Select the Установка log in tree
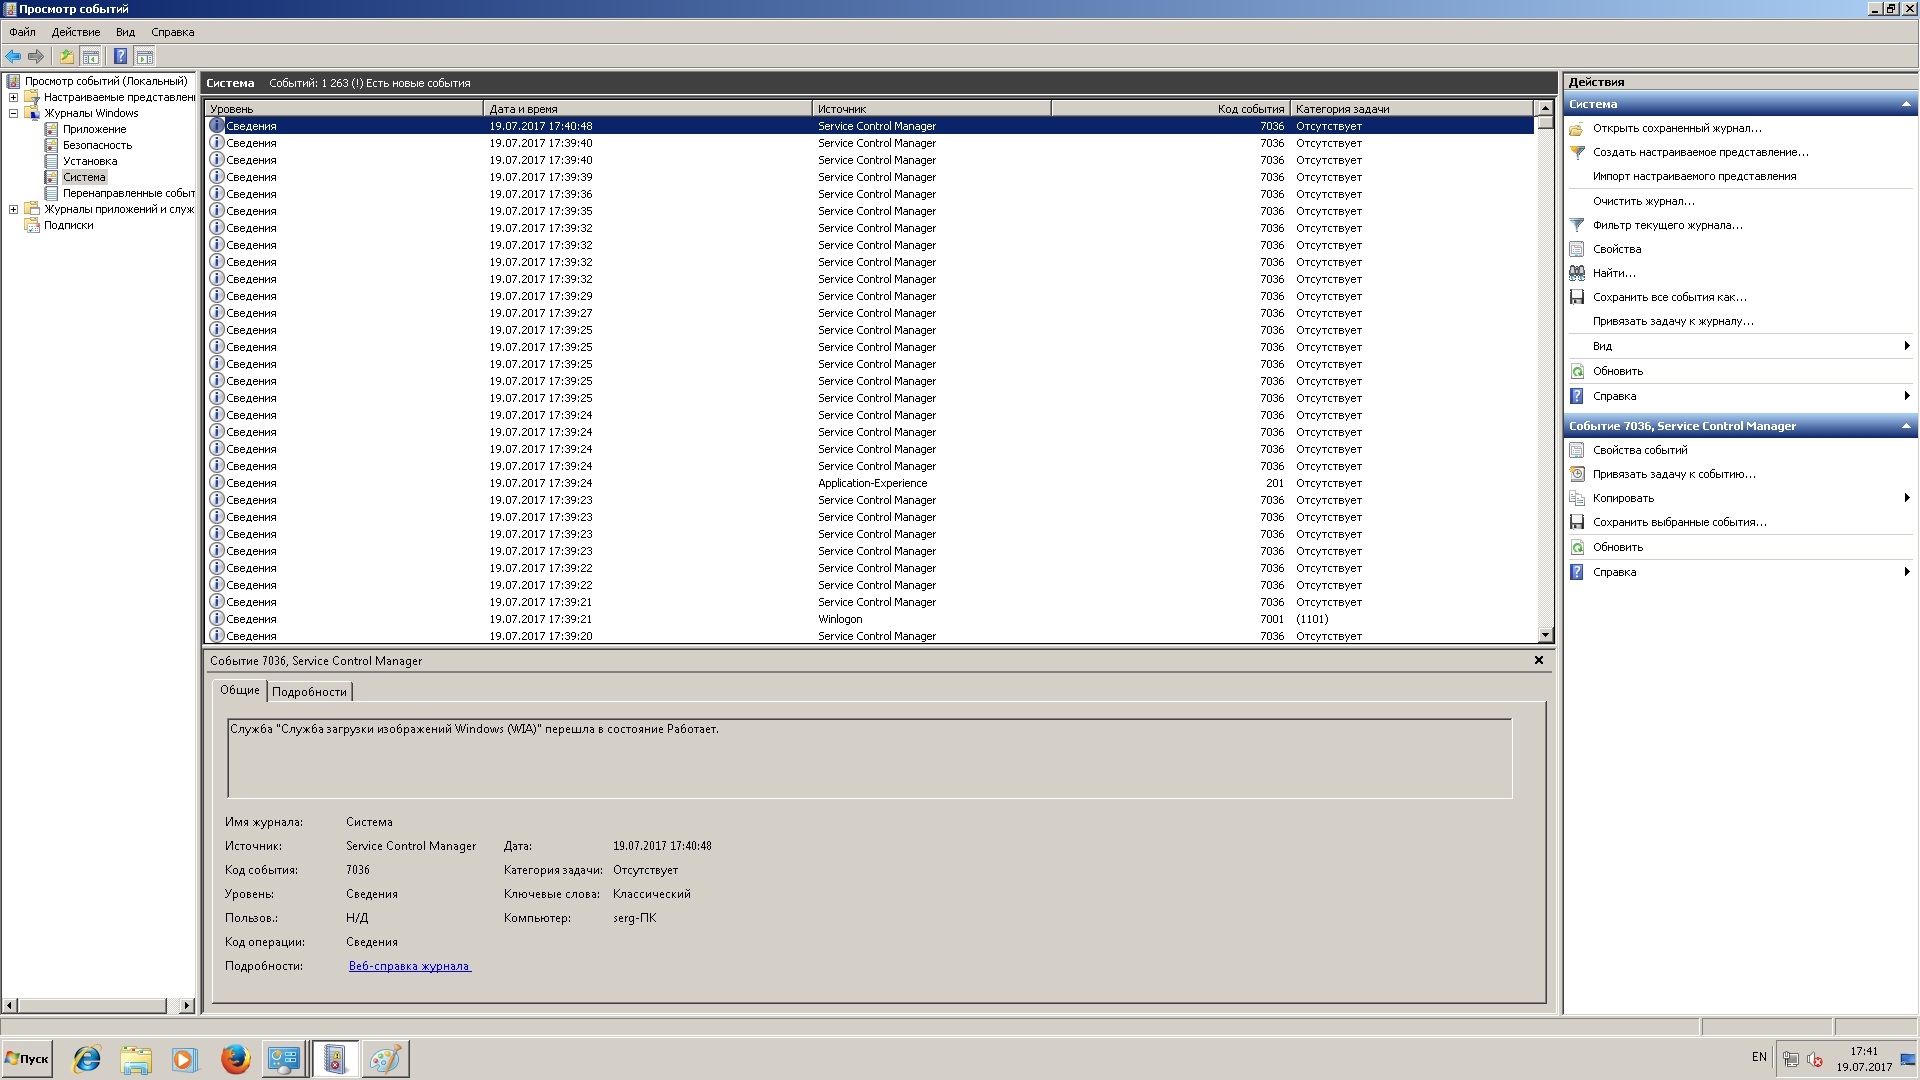The width and height of the screenshot is (1920, 1080). coord(90,161)
